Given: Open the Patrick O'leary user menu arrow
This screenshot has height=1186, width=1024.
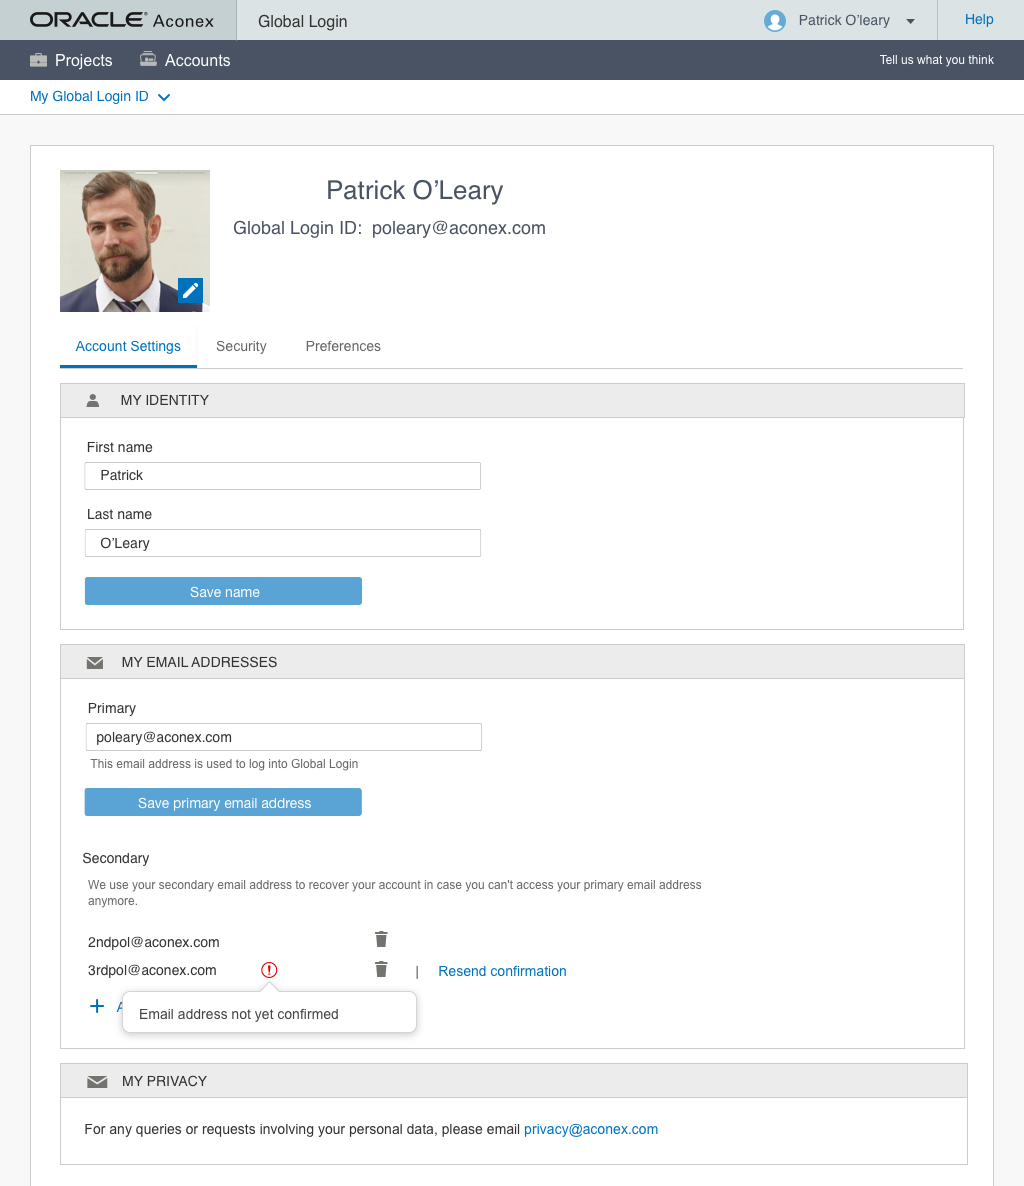Looking at the screenshot, I should coord(910,21).
